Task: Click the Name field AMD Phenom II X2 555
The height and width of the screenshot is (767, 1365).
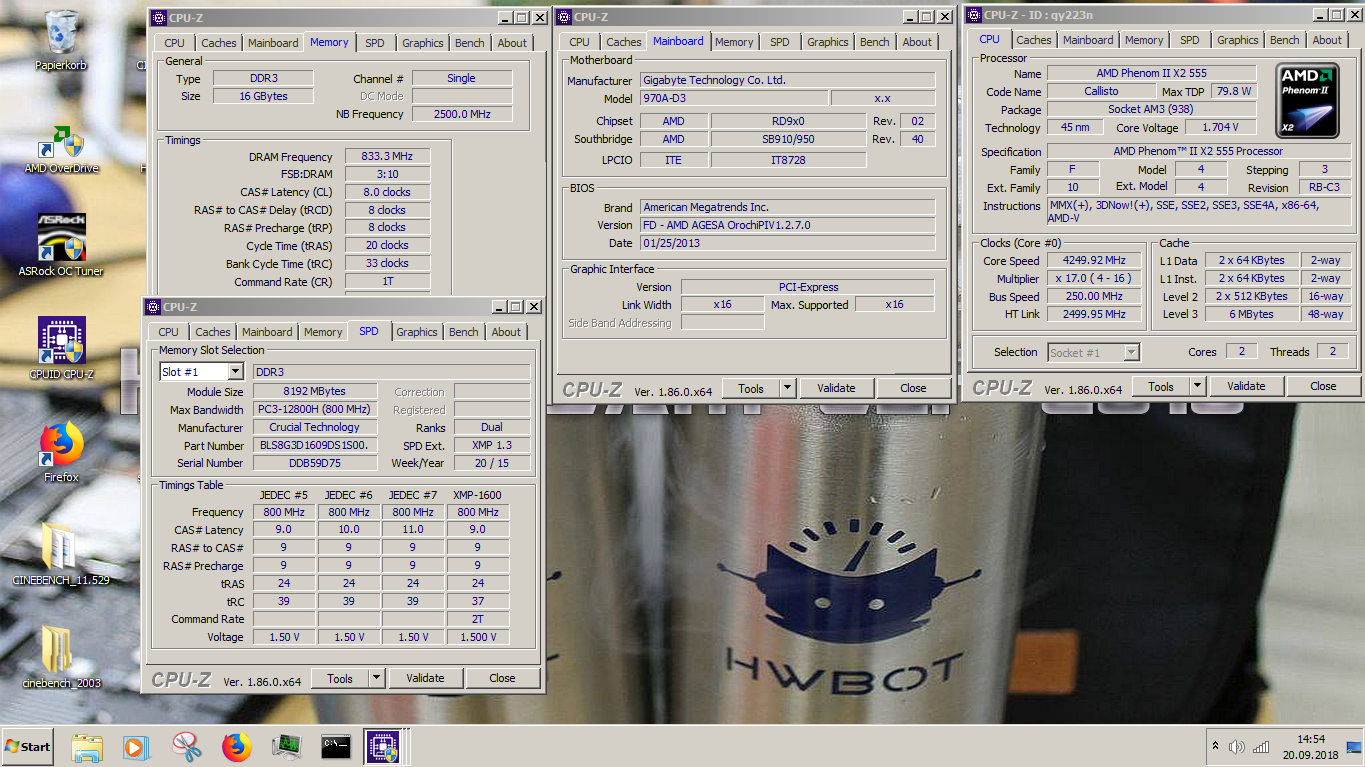Action: click(1151, 73)
